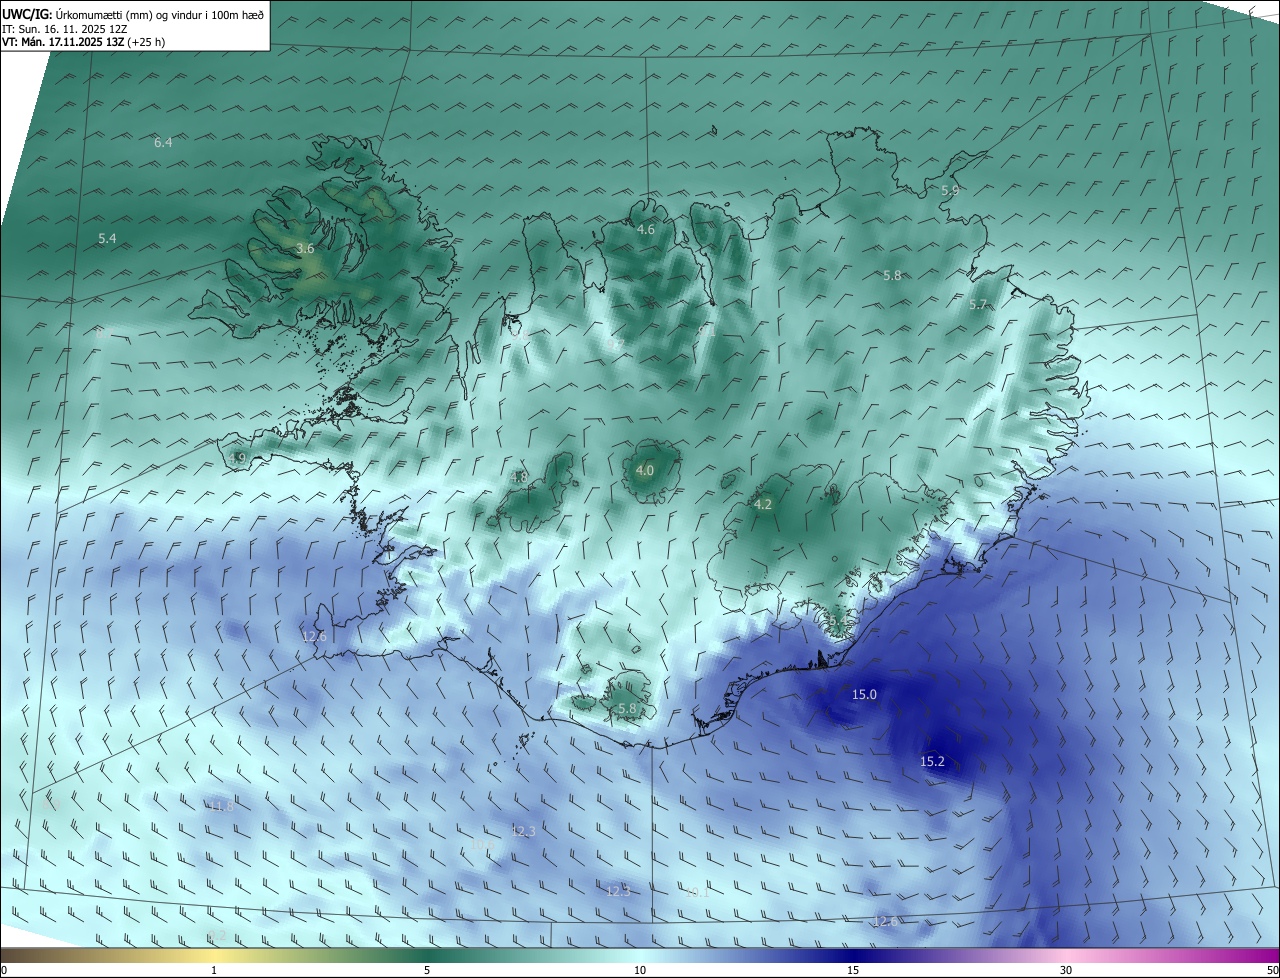Select the VT: Mán. 17.11.2025 13Z line

(x=84, y=42)
